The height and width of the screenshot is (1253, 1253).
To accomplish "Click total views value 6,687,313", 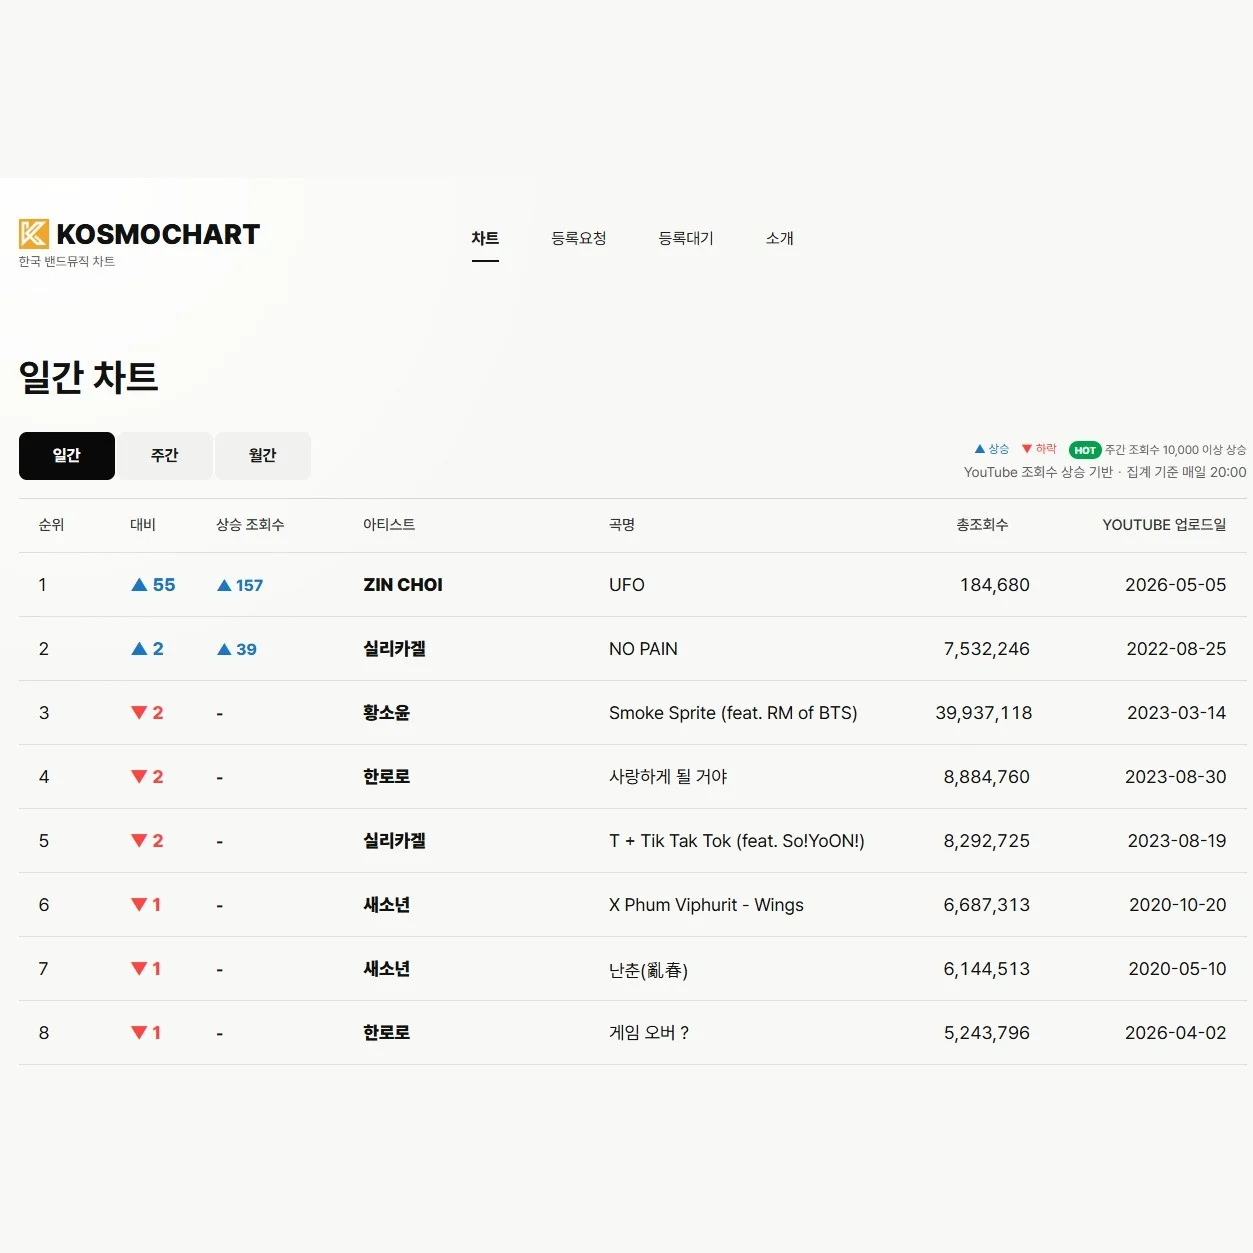I will click(987, 905).
